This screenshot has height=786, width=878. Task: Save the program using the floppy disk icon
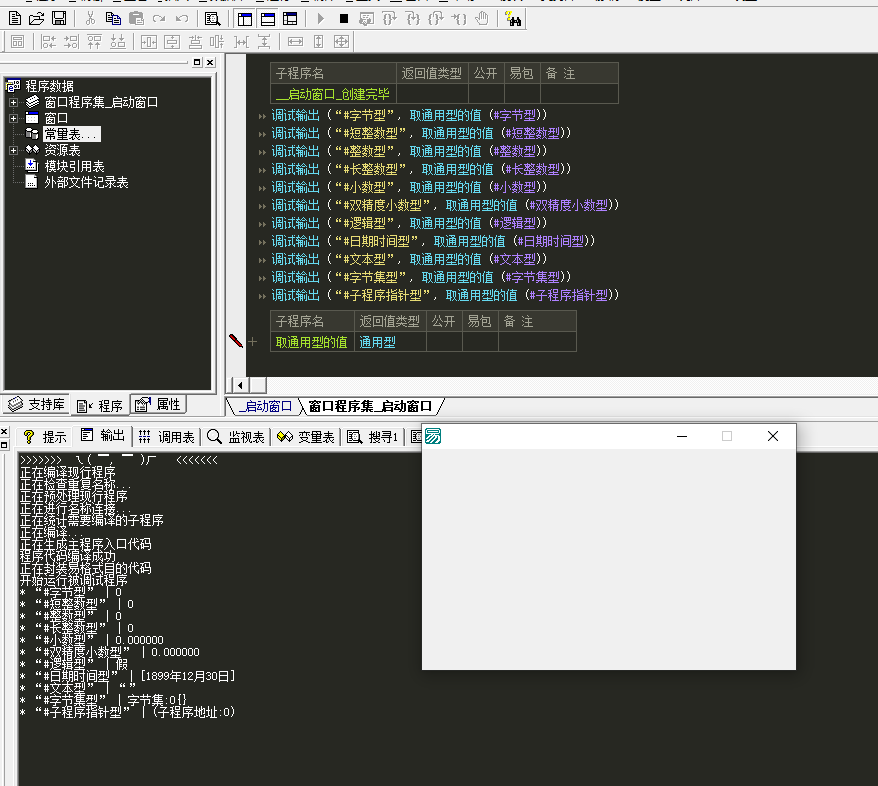(x=59, y=19)
